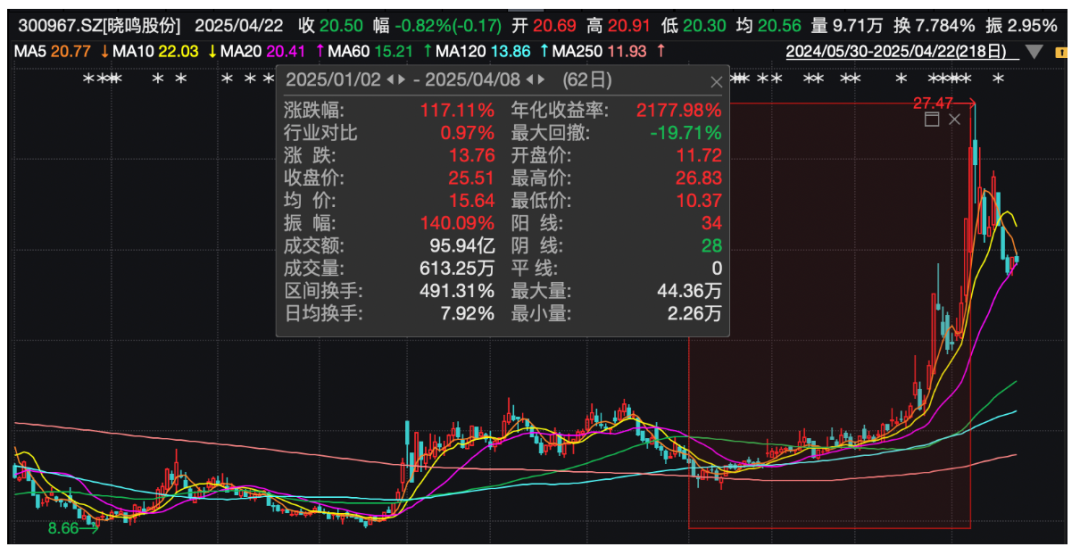The image size is (1080, 555).
Task: Click 开盘价 value 11.72
Action: pyautogui.click(x=698, y=156)
